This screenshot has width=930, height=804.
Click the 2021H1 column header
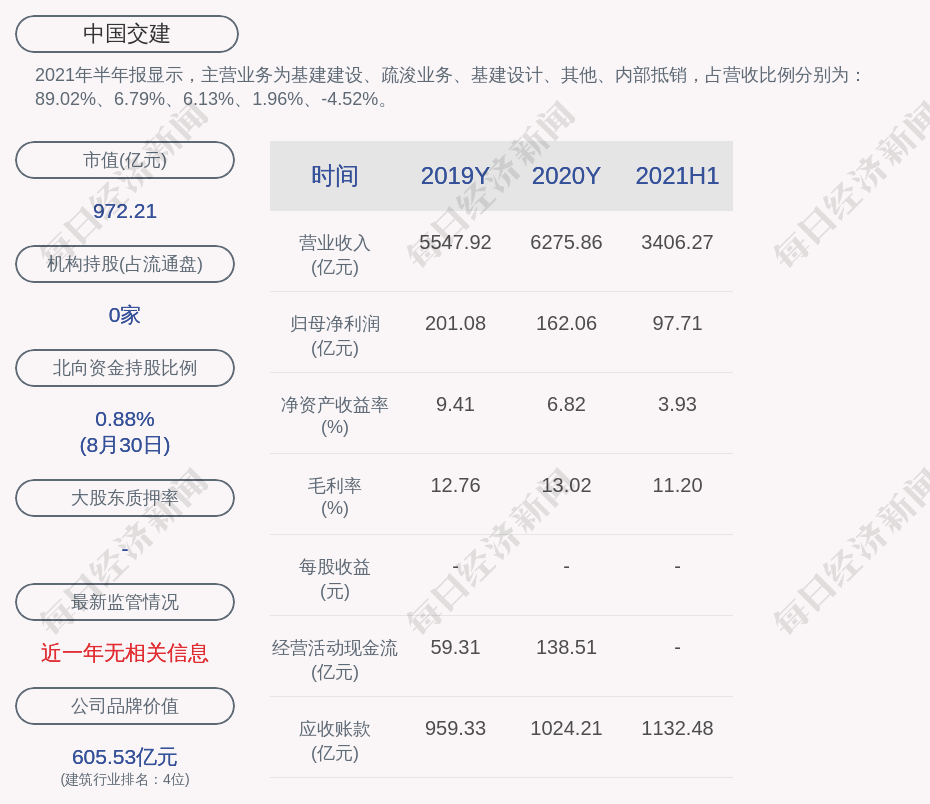(677, 176)
